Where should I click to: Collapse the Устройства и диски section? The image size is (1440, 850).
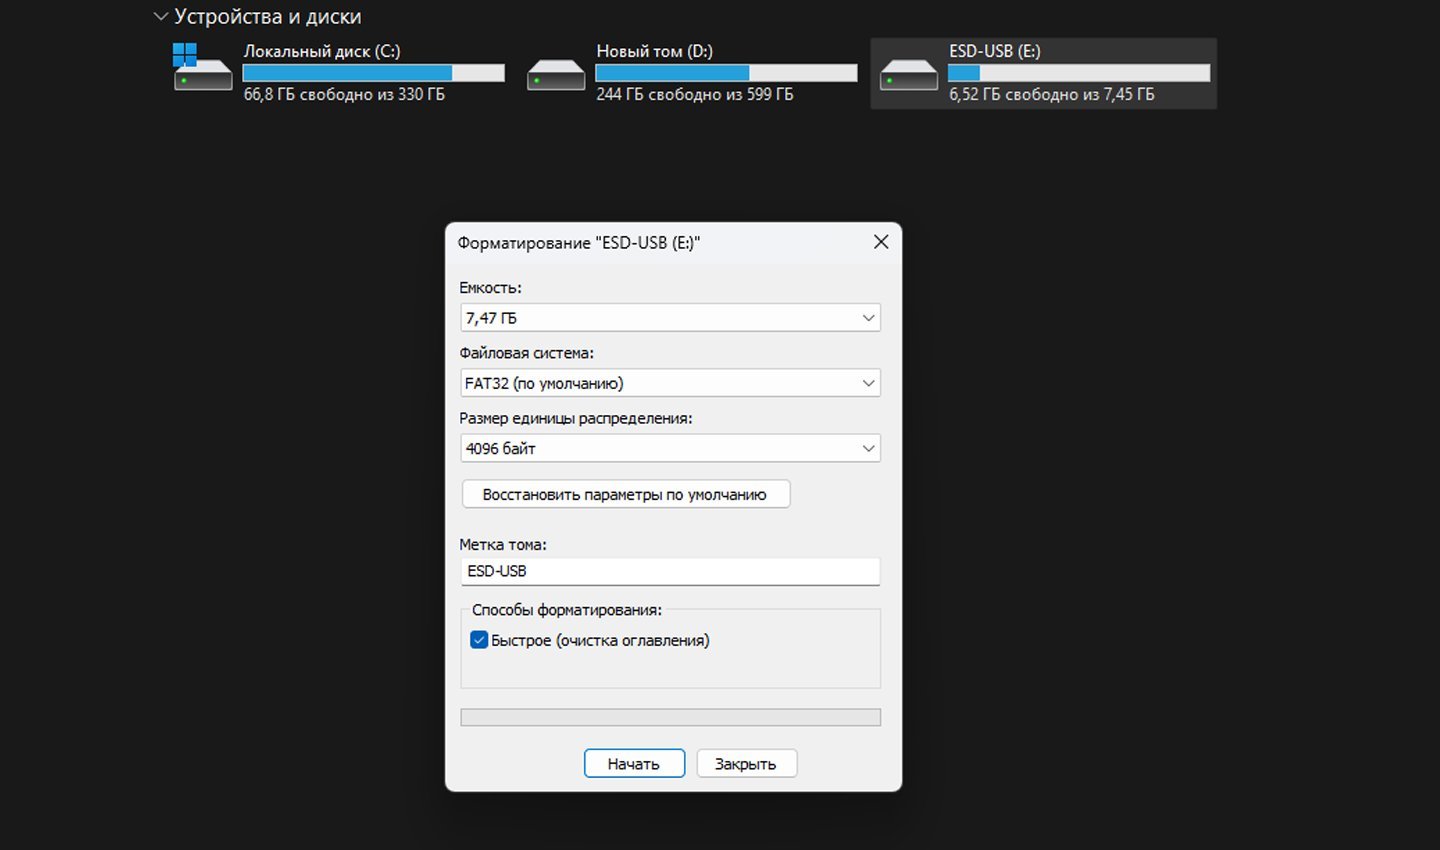pyautogui.click(x=160, y=17)
